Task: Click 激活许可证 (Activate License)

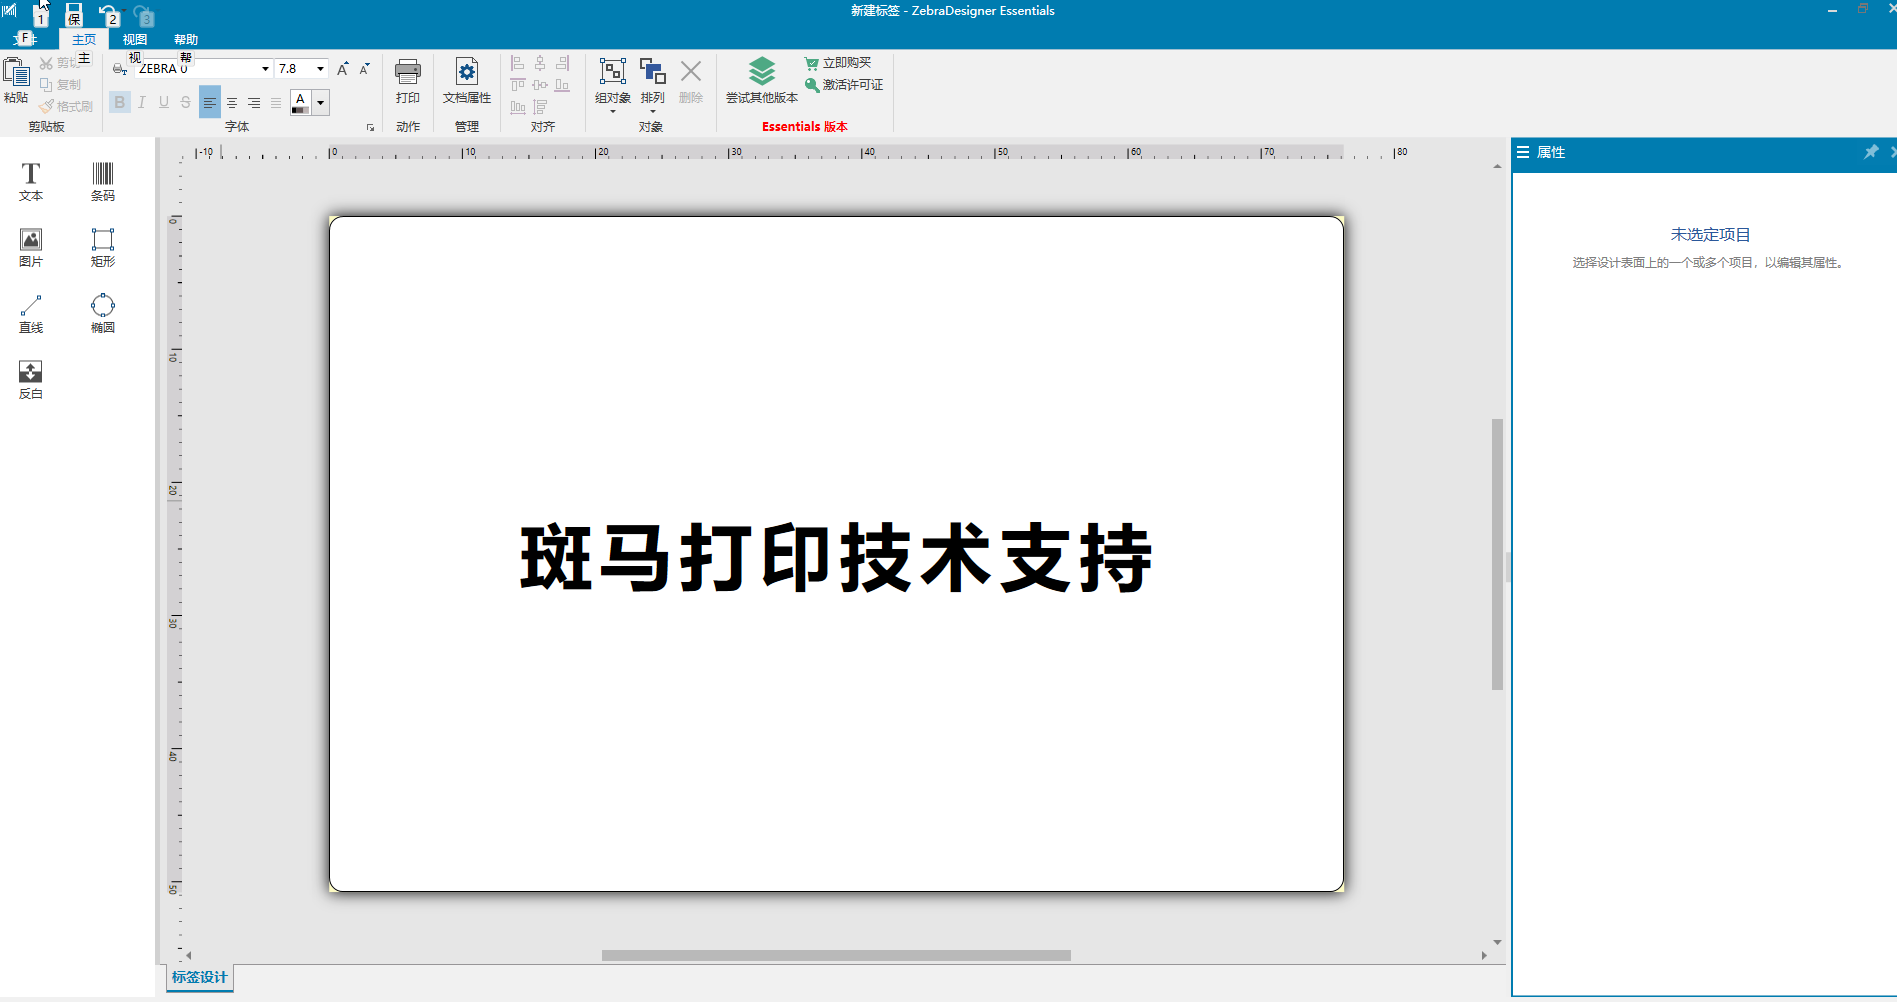Action: (x=845, y=84)
